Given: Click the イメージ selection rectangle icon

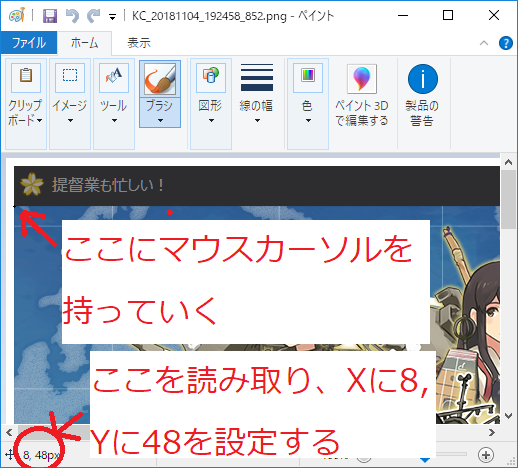Looking at the screenshot, I should pos(70,78).
